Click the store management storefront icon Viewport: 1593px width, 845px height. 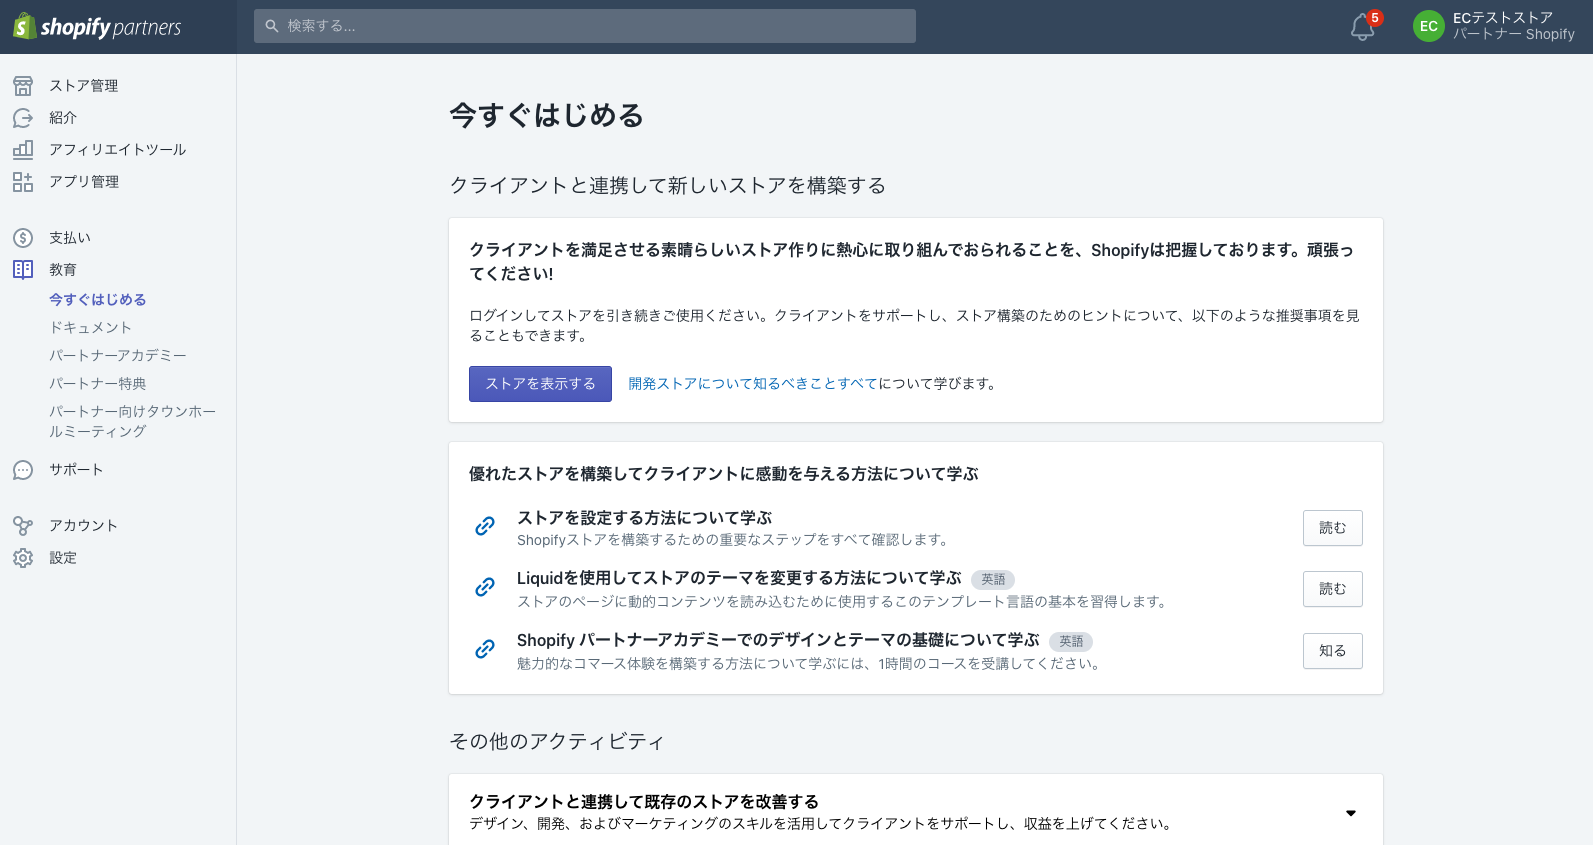[x=23, y=86]
